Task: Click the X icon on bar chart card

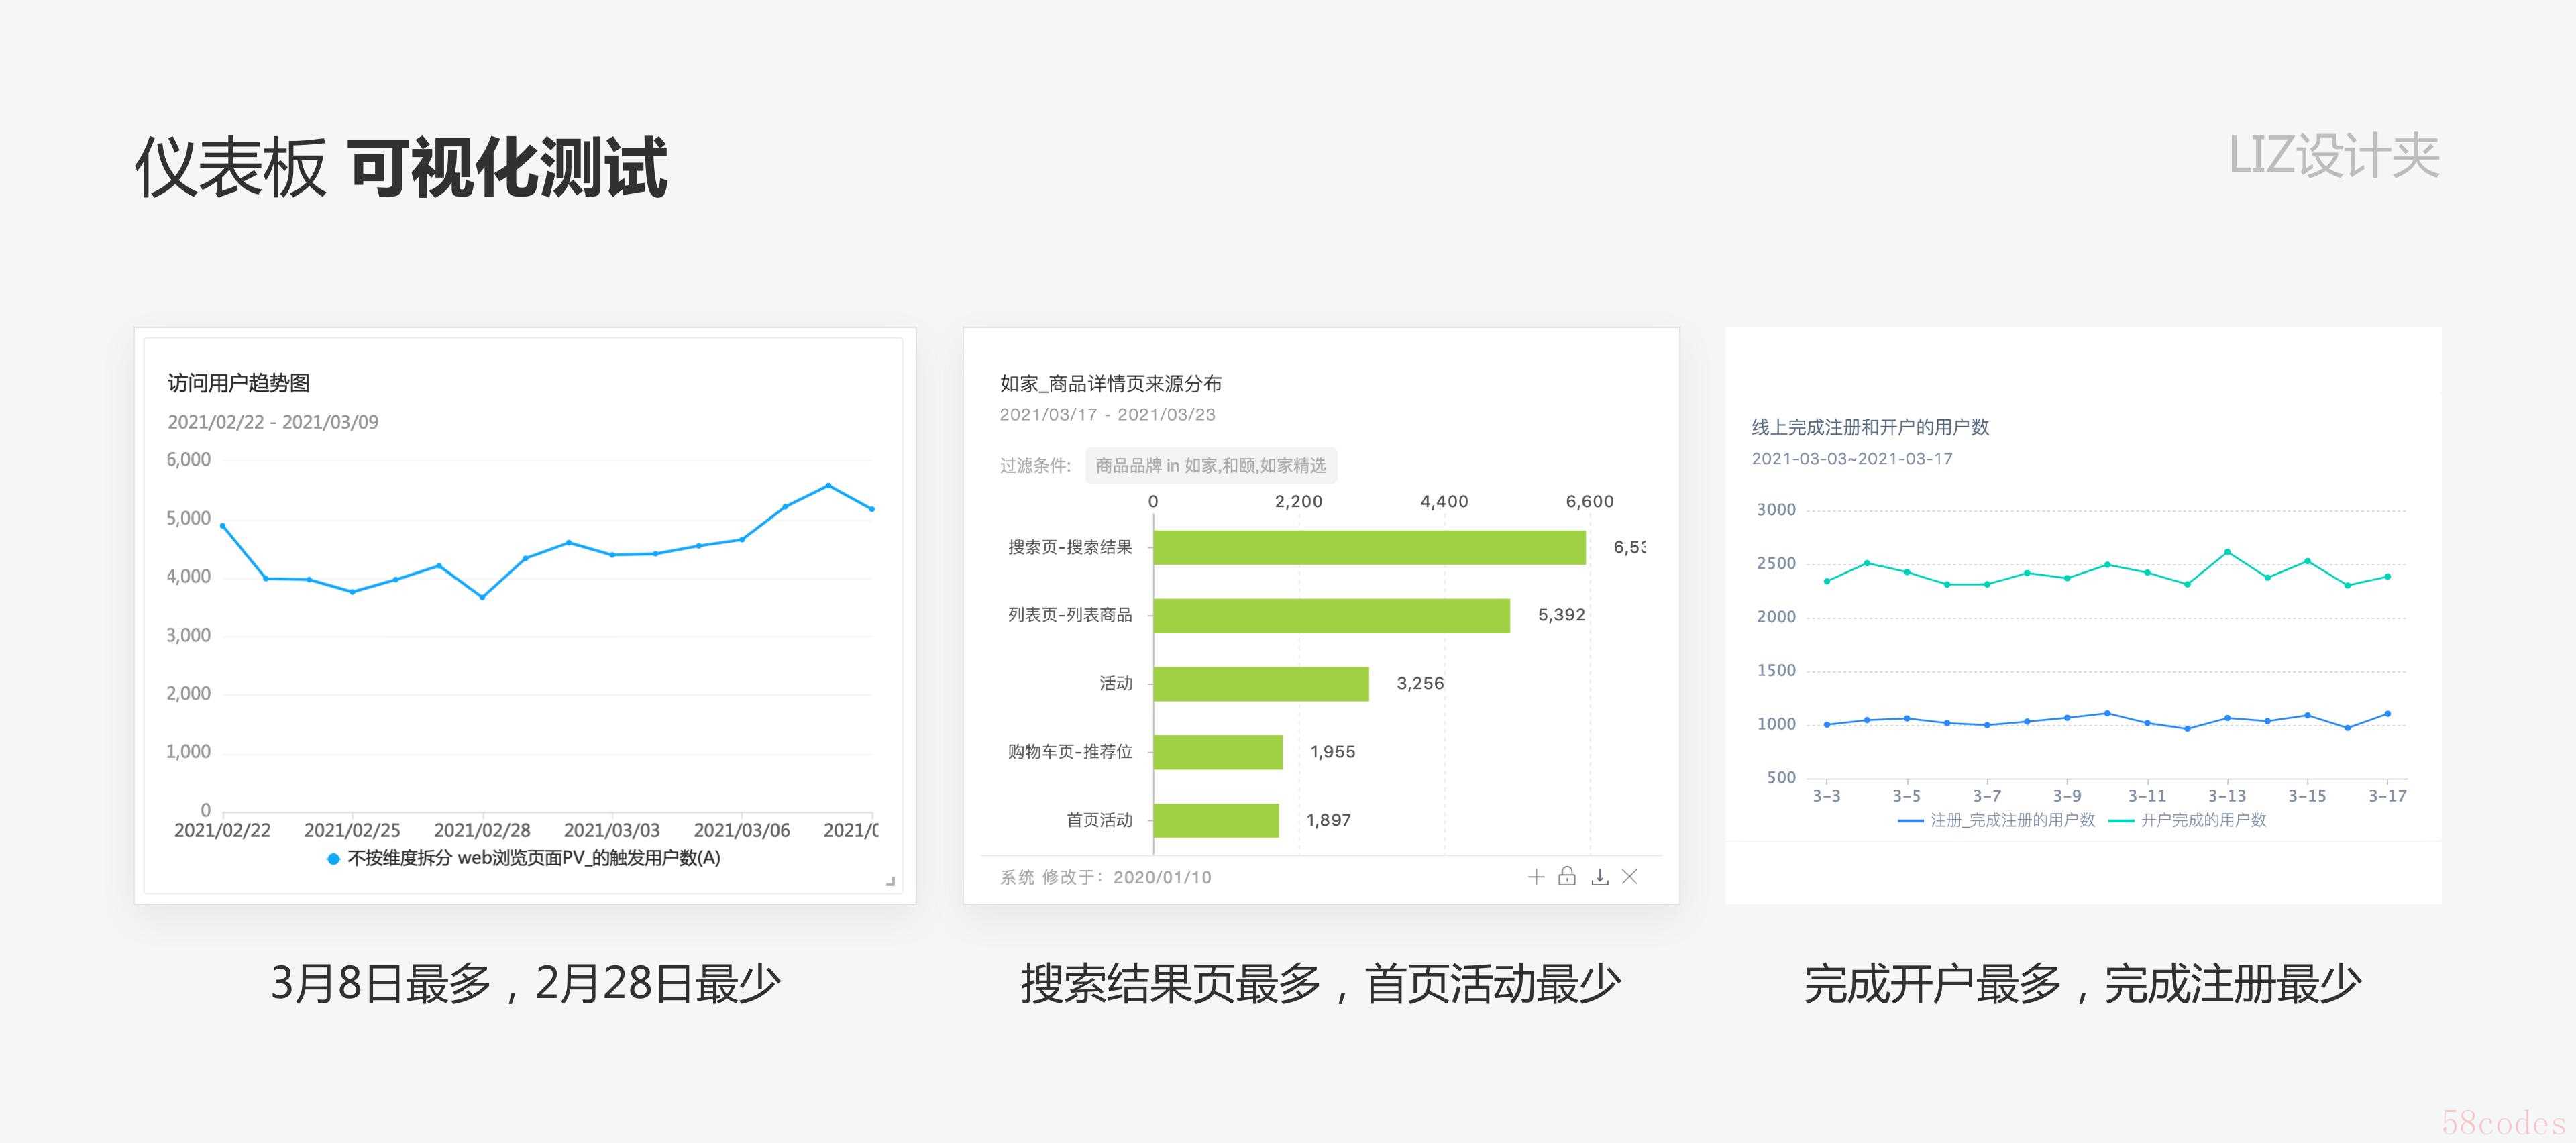Action: [x=1630, y=877]
